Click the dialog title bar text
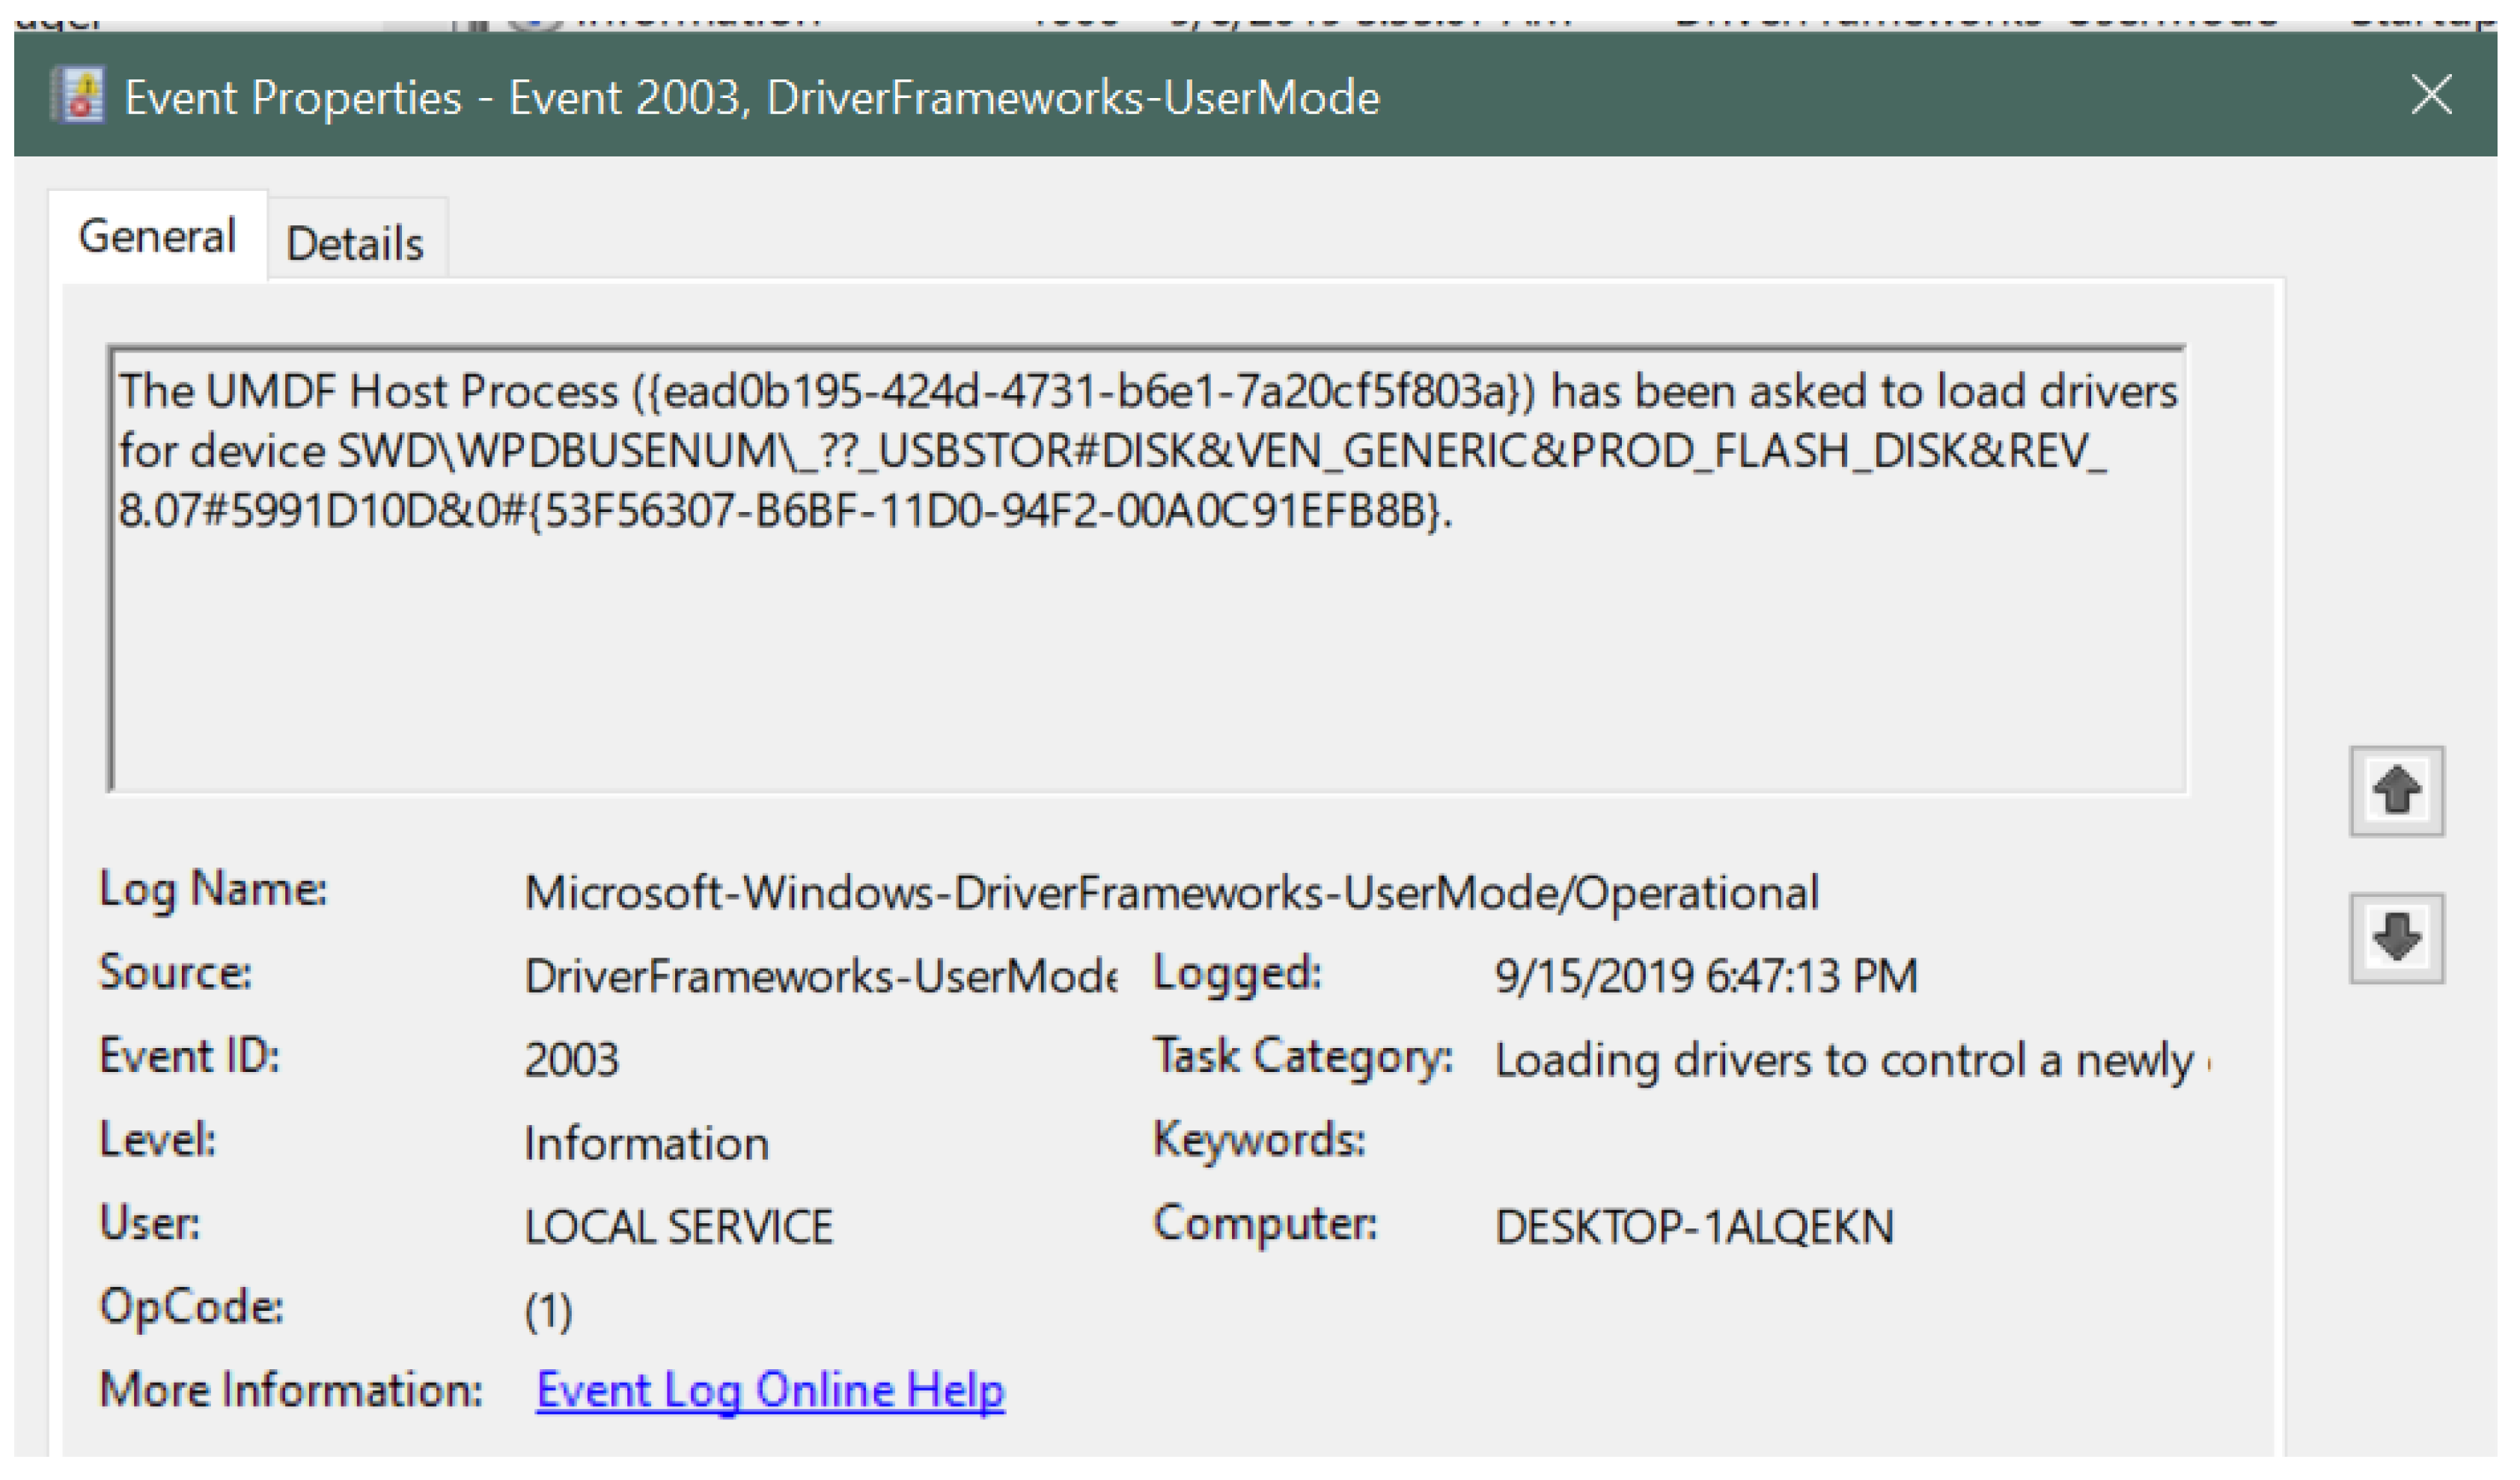The height and width of the screenshot is (1480, 2520). tap(752, 98)
